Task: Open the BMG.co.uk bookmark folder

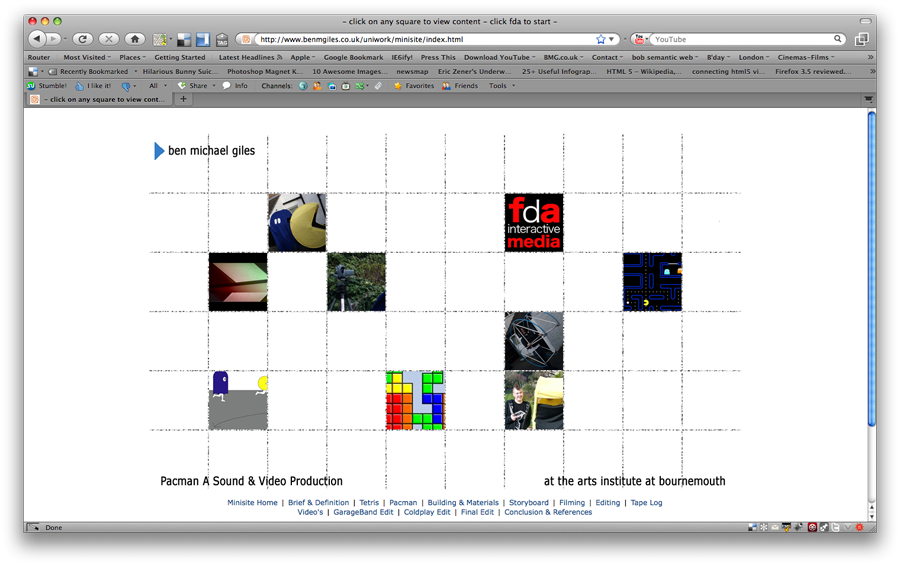Action: [563, 57]
